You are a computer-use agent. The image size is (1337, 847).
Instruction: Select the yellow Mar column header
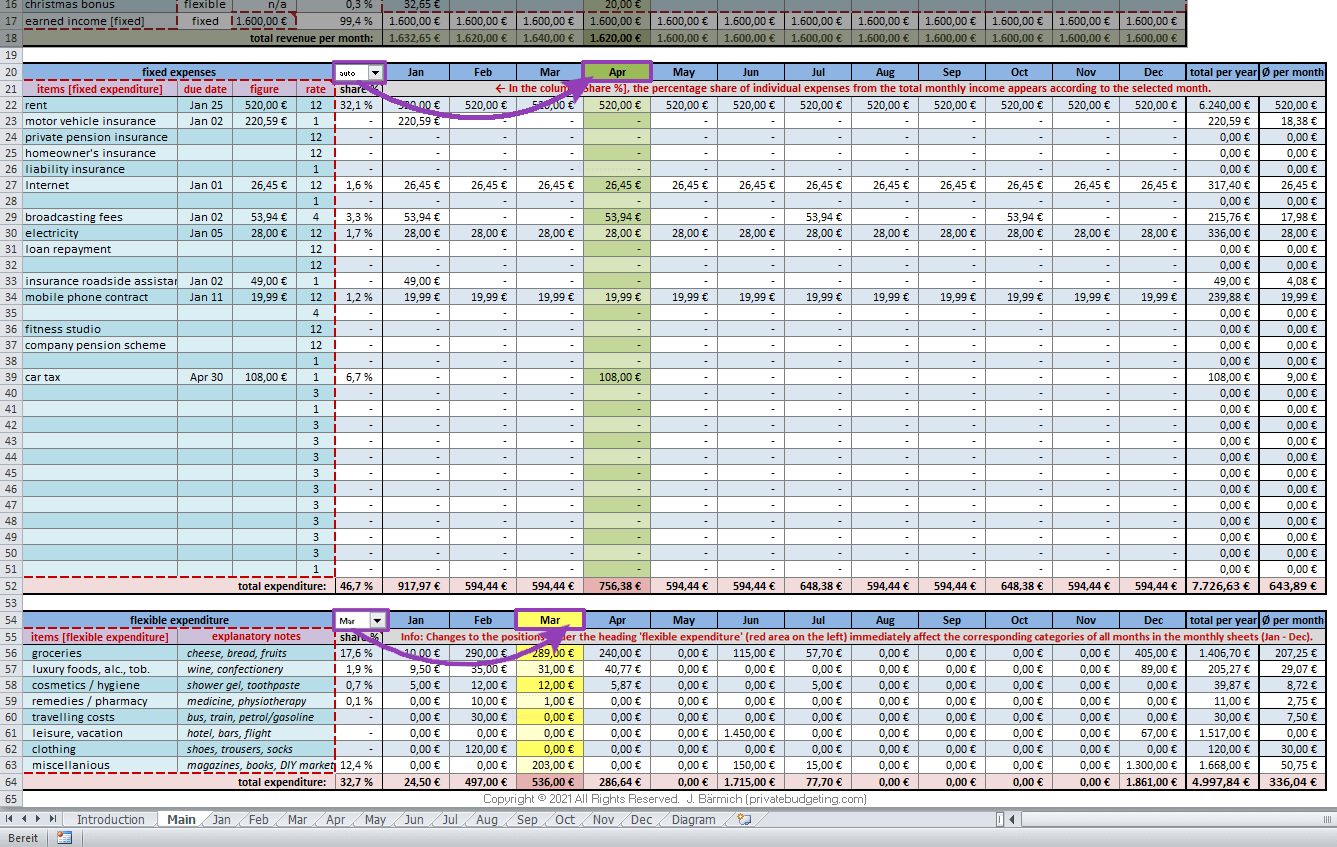point(549,621)
